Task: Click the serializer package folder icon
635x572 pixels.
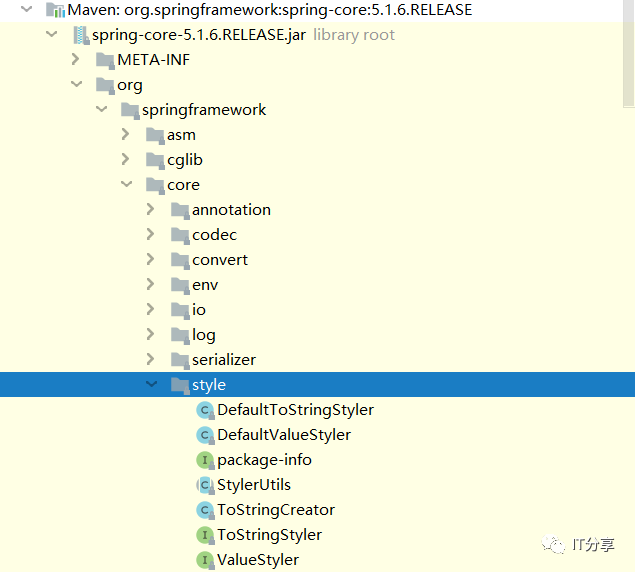Action: [x=181, y=360]
